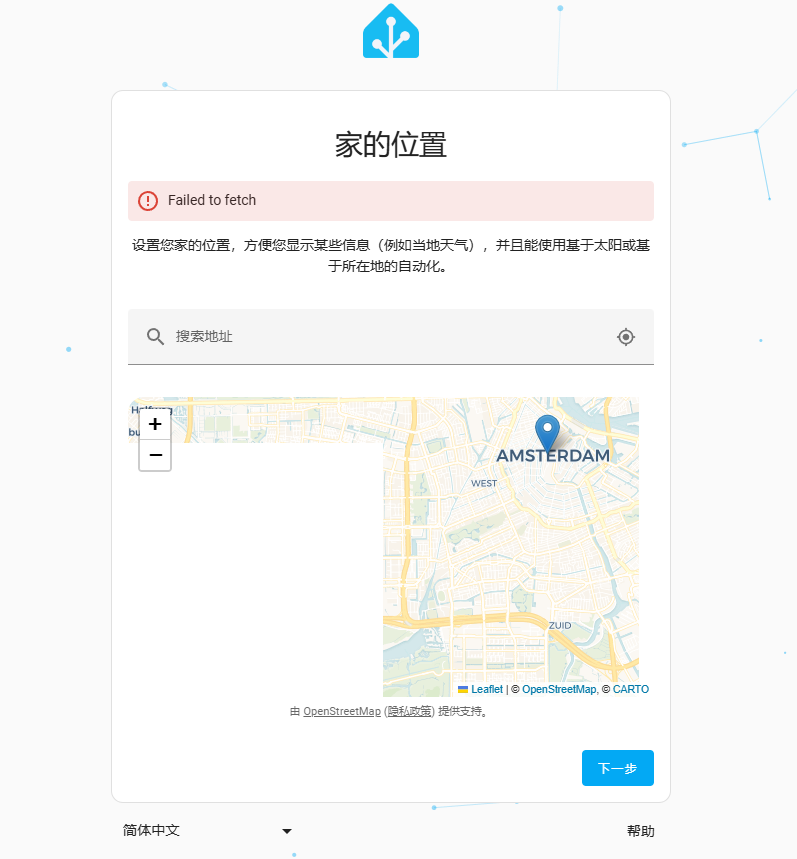Zoom in on the map
Screen dimensions: 797x859
tap(155, 425)
